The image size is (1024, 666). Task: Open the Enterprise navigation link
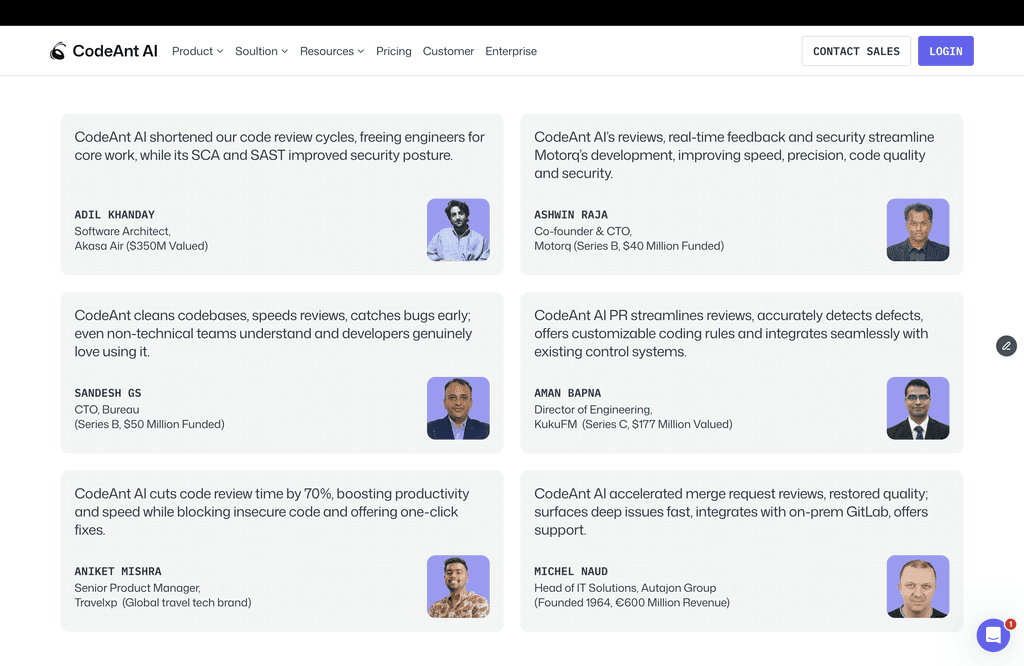click(x=511, y=51)
